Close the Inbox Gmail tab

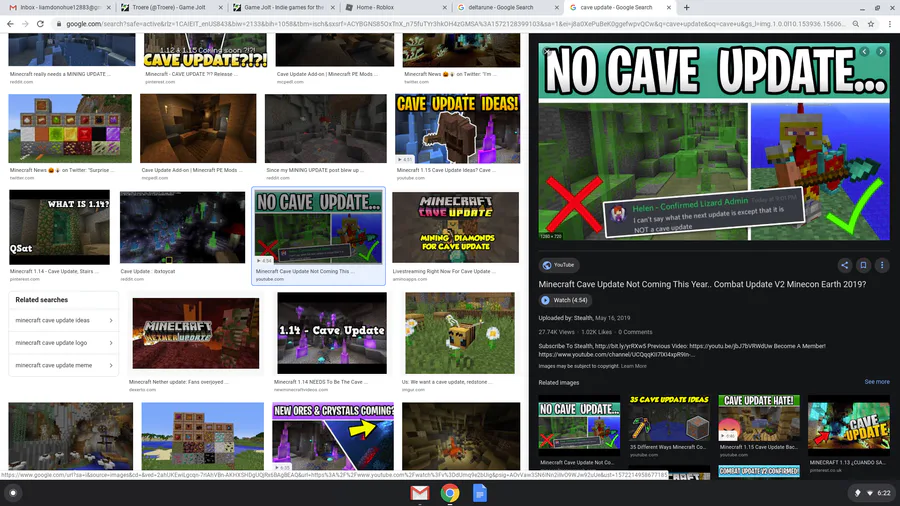coord(108,7)
